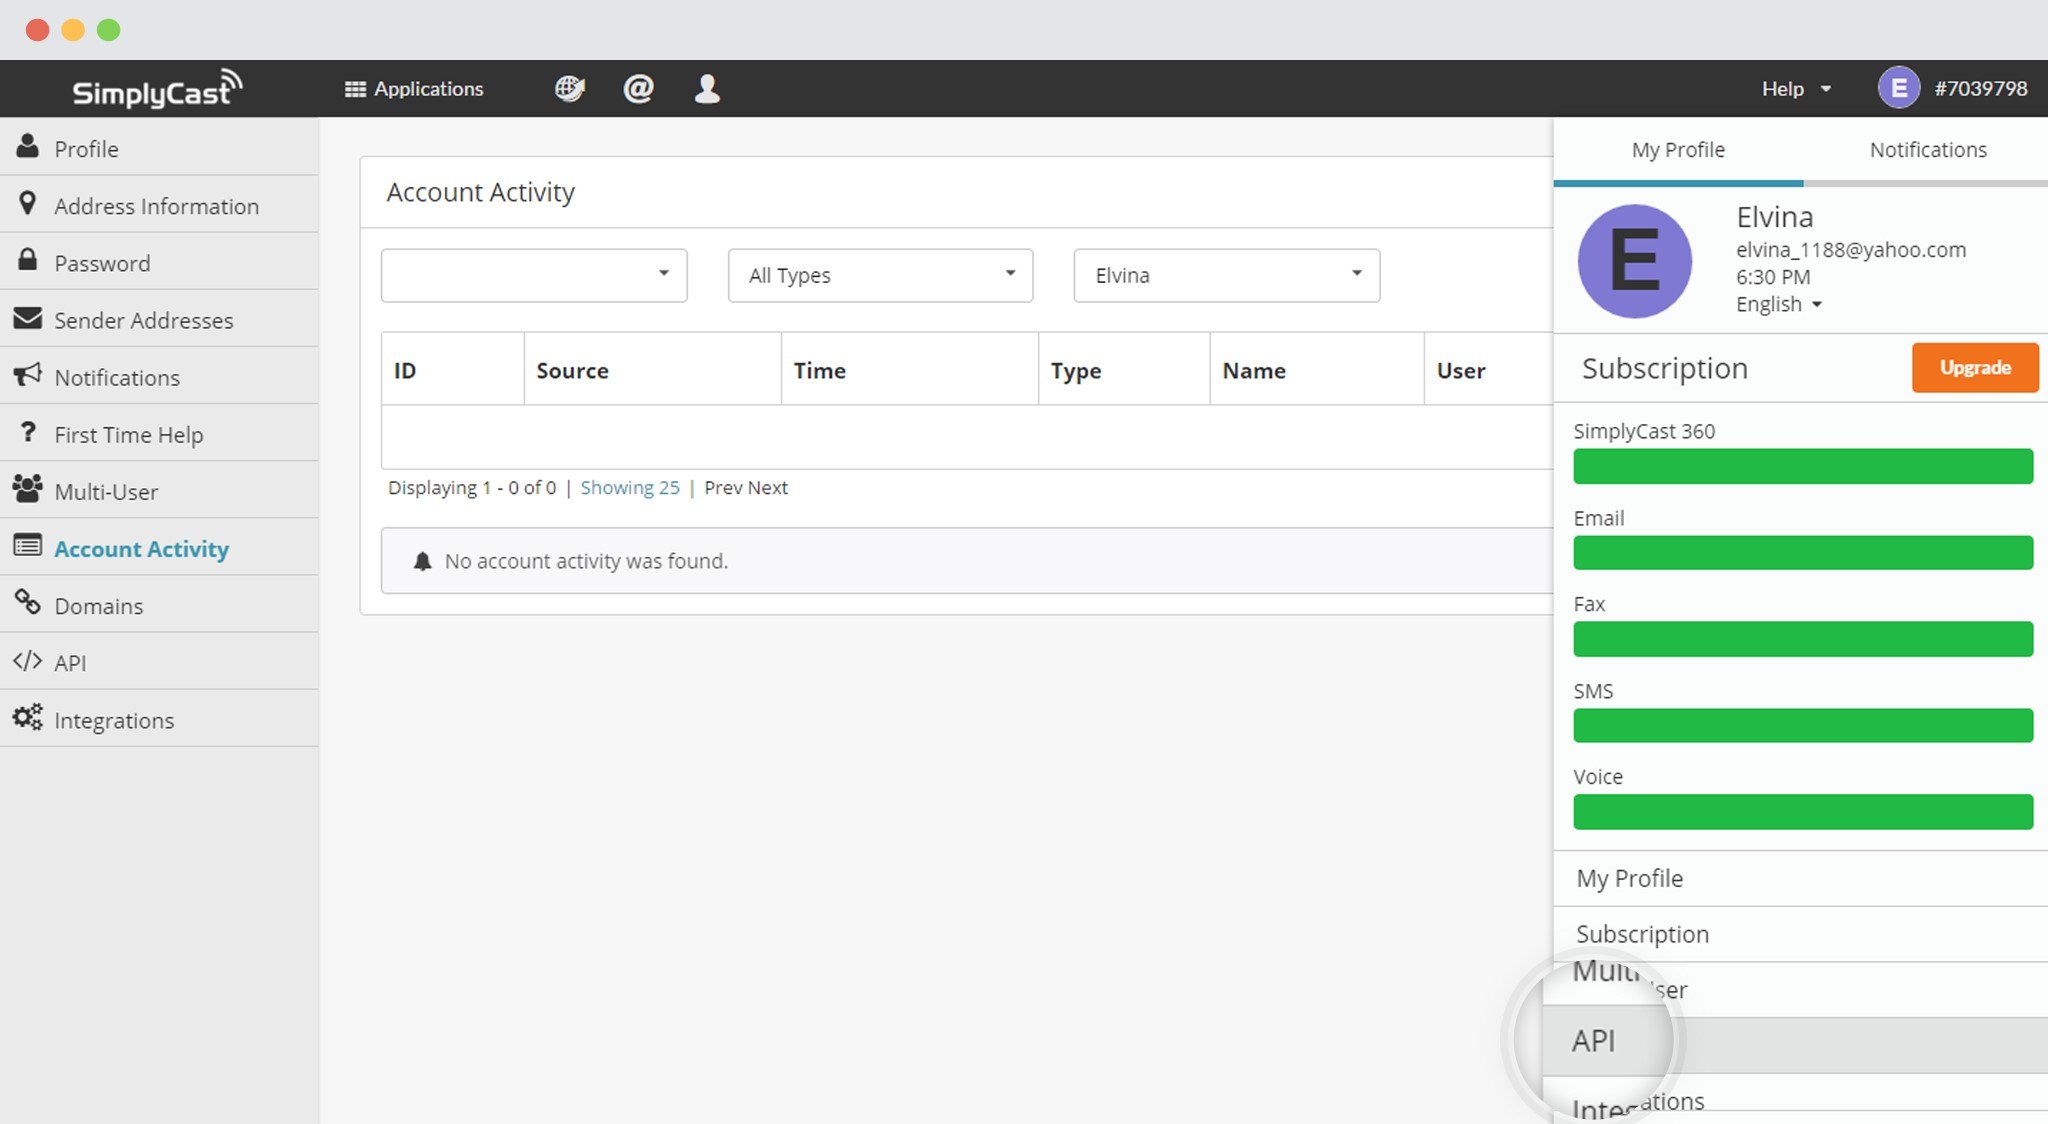
Task: Open Profile in the left sidebar
Action: (x=160, y=147)
